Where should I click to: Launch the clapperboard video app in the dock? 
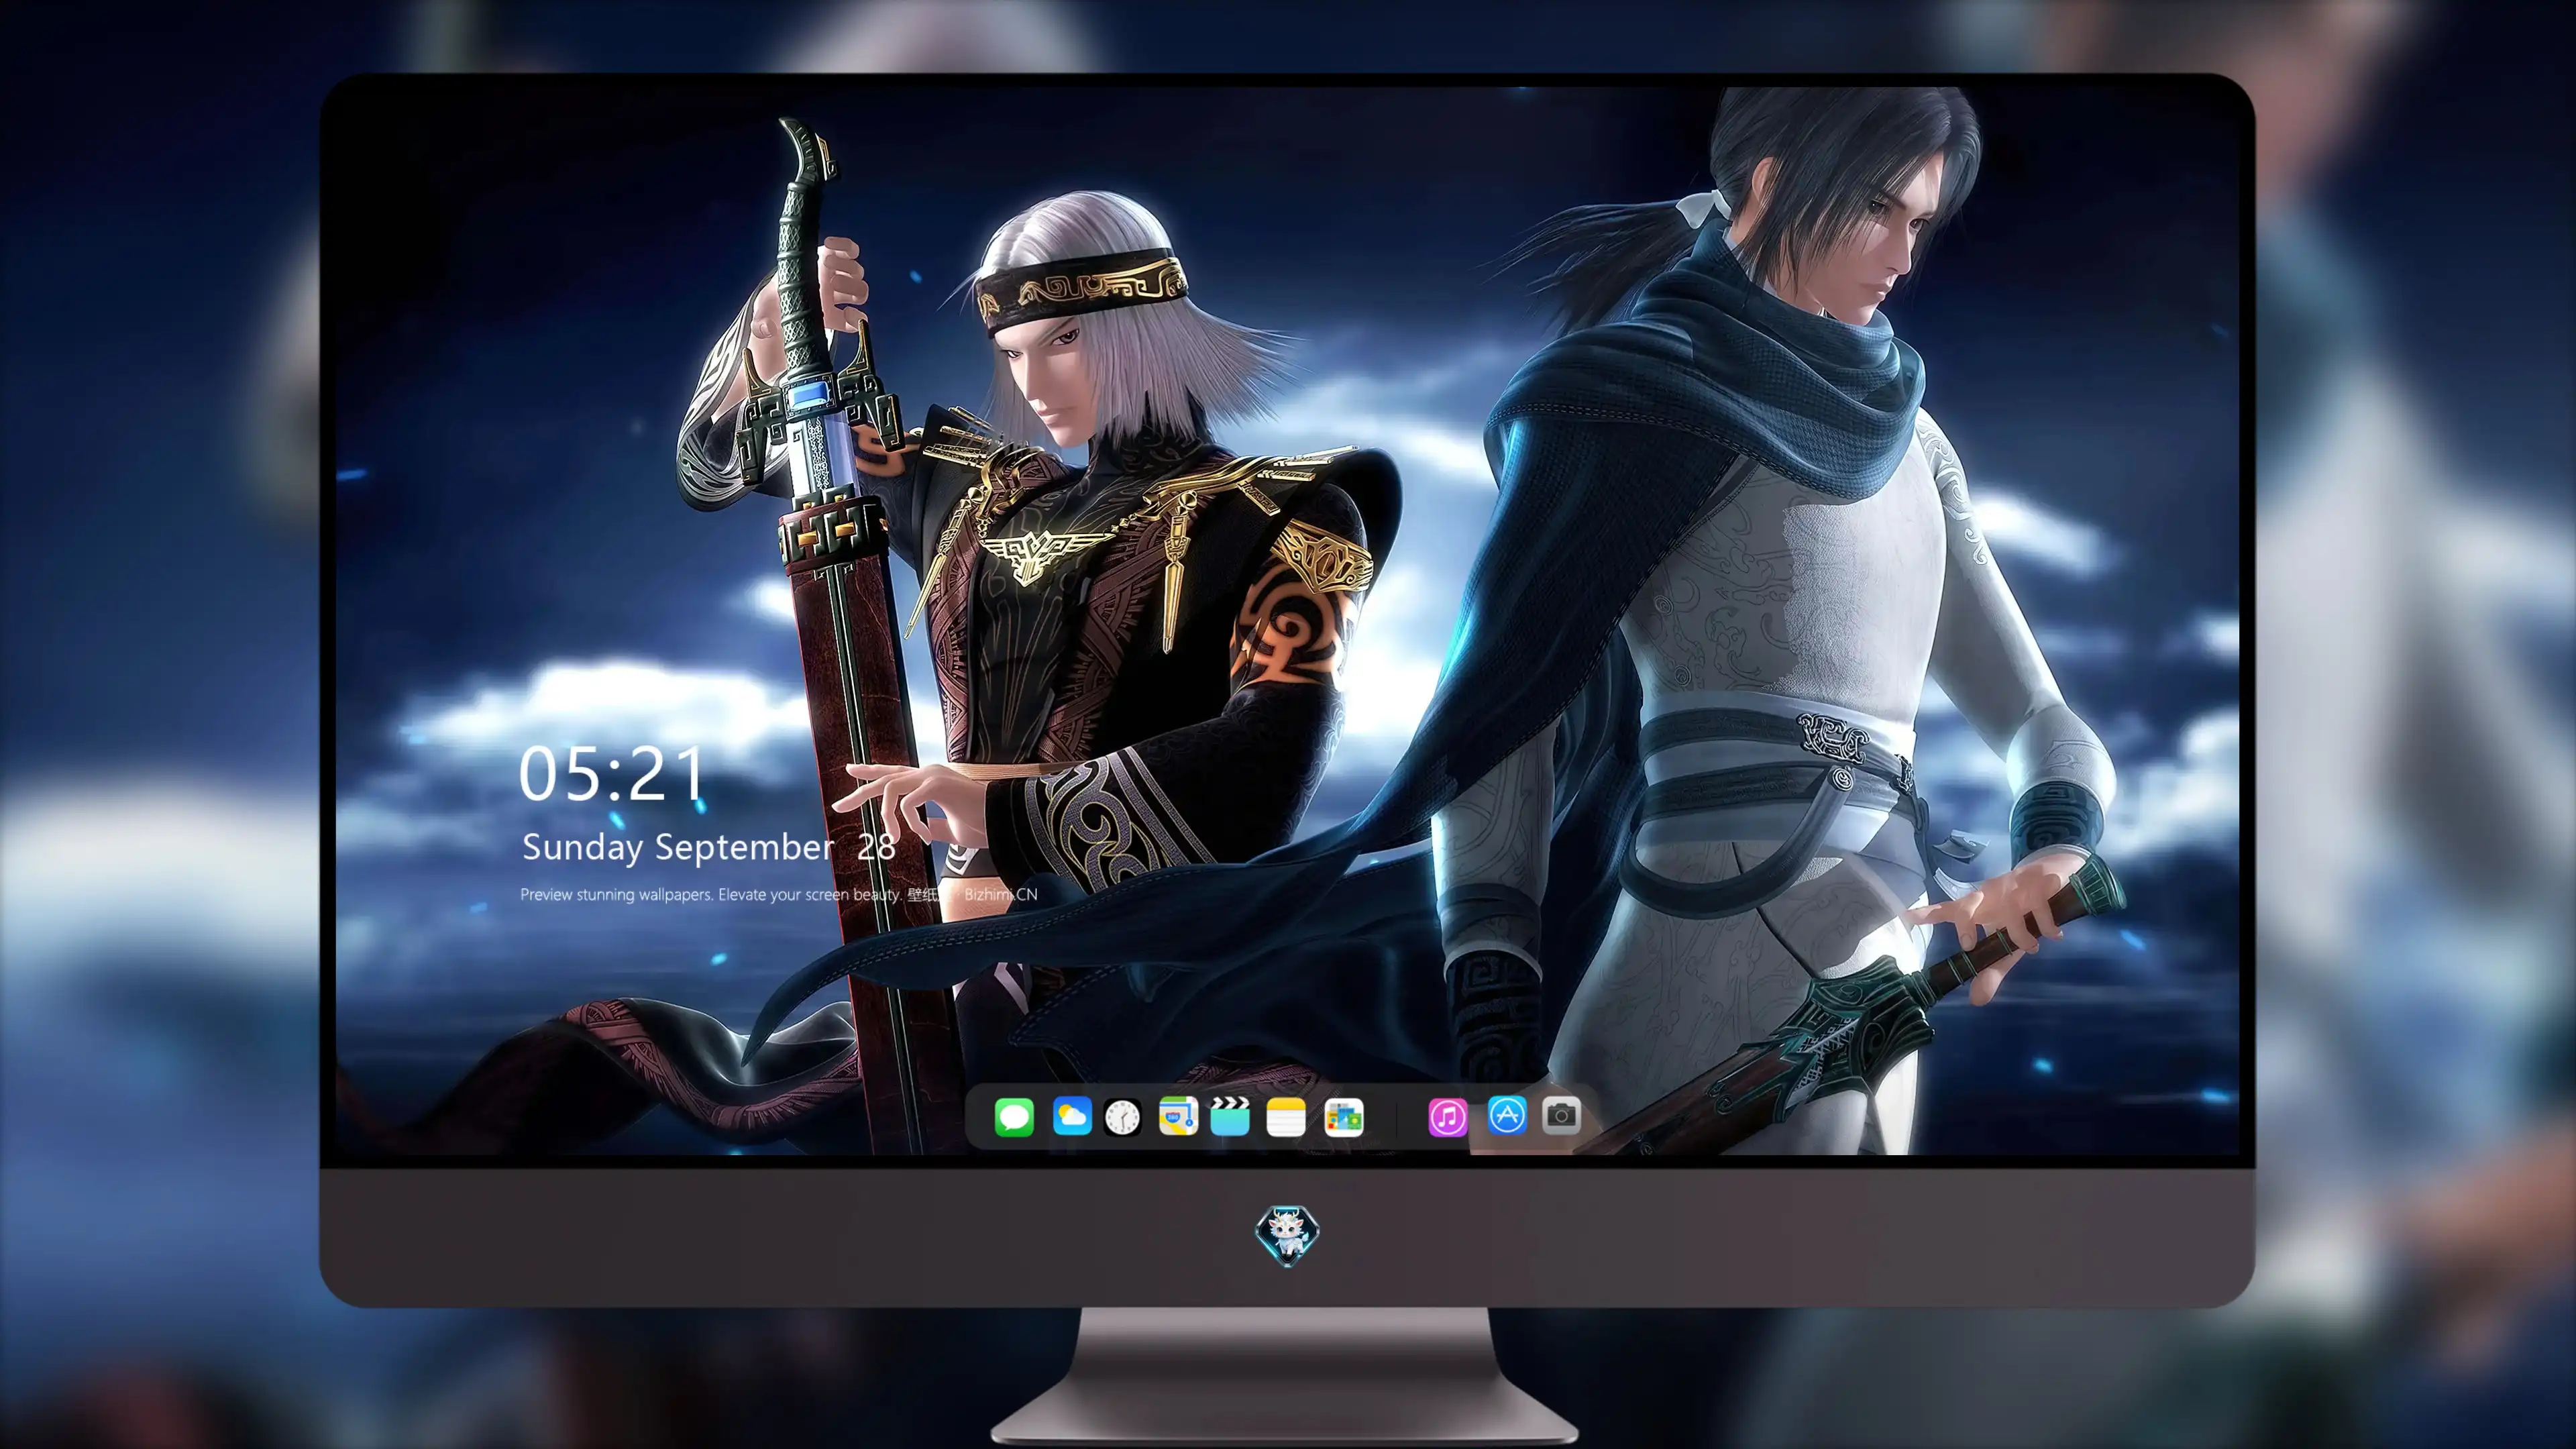[x=1230, y=1116]
